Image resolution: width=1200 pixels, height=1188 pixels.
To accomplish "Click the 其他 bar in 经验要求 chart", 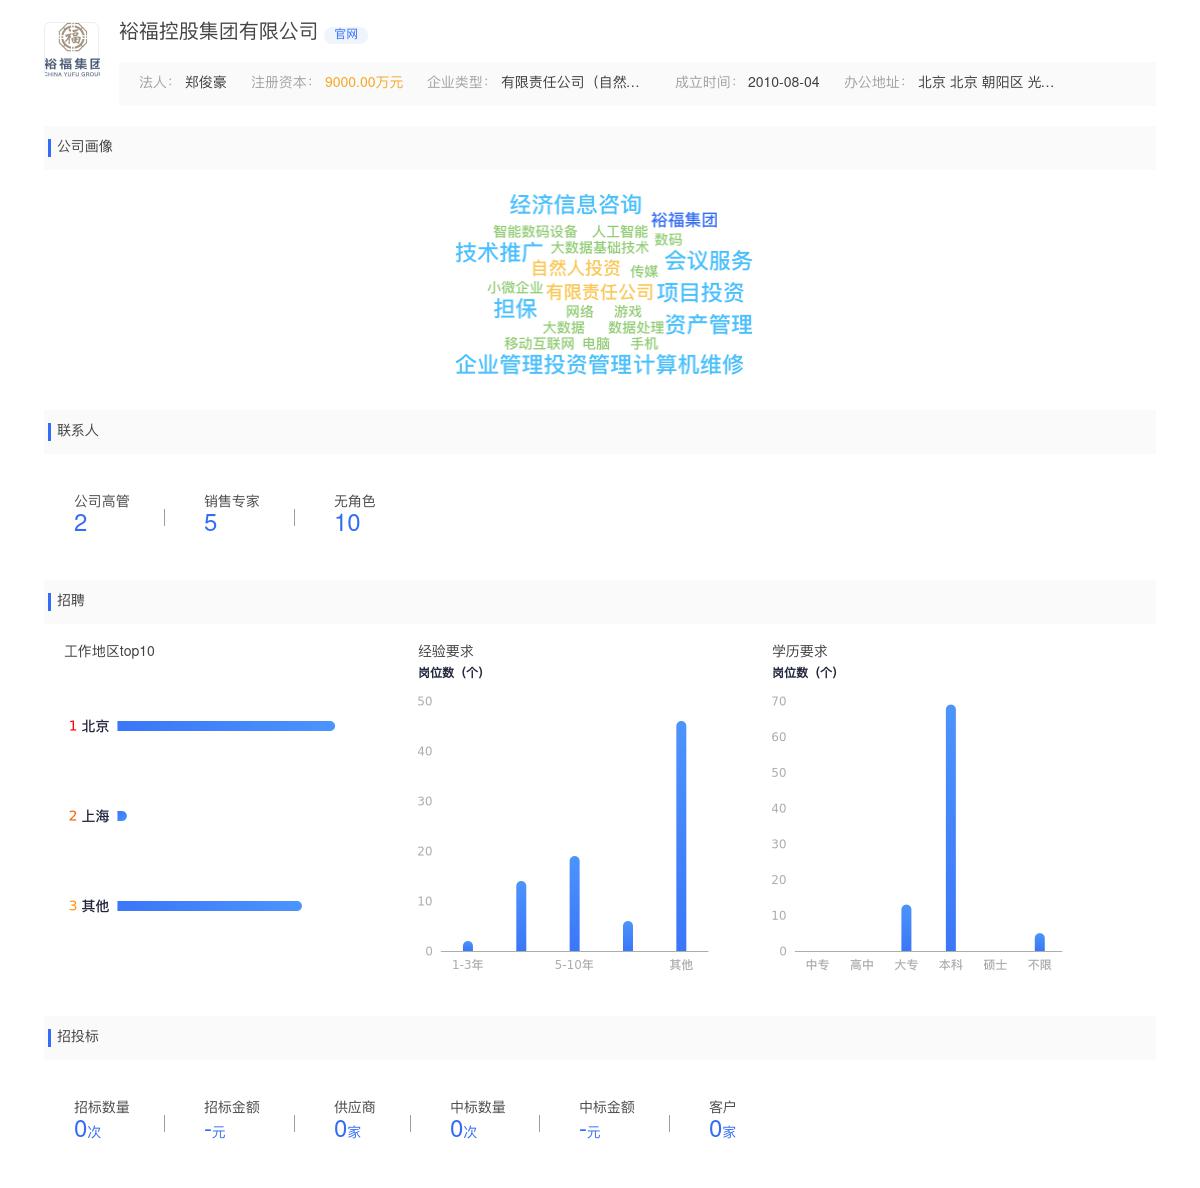I will click(681, 835).
